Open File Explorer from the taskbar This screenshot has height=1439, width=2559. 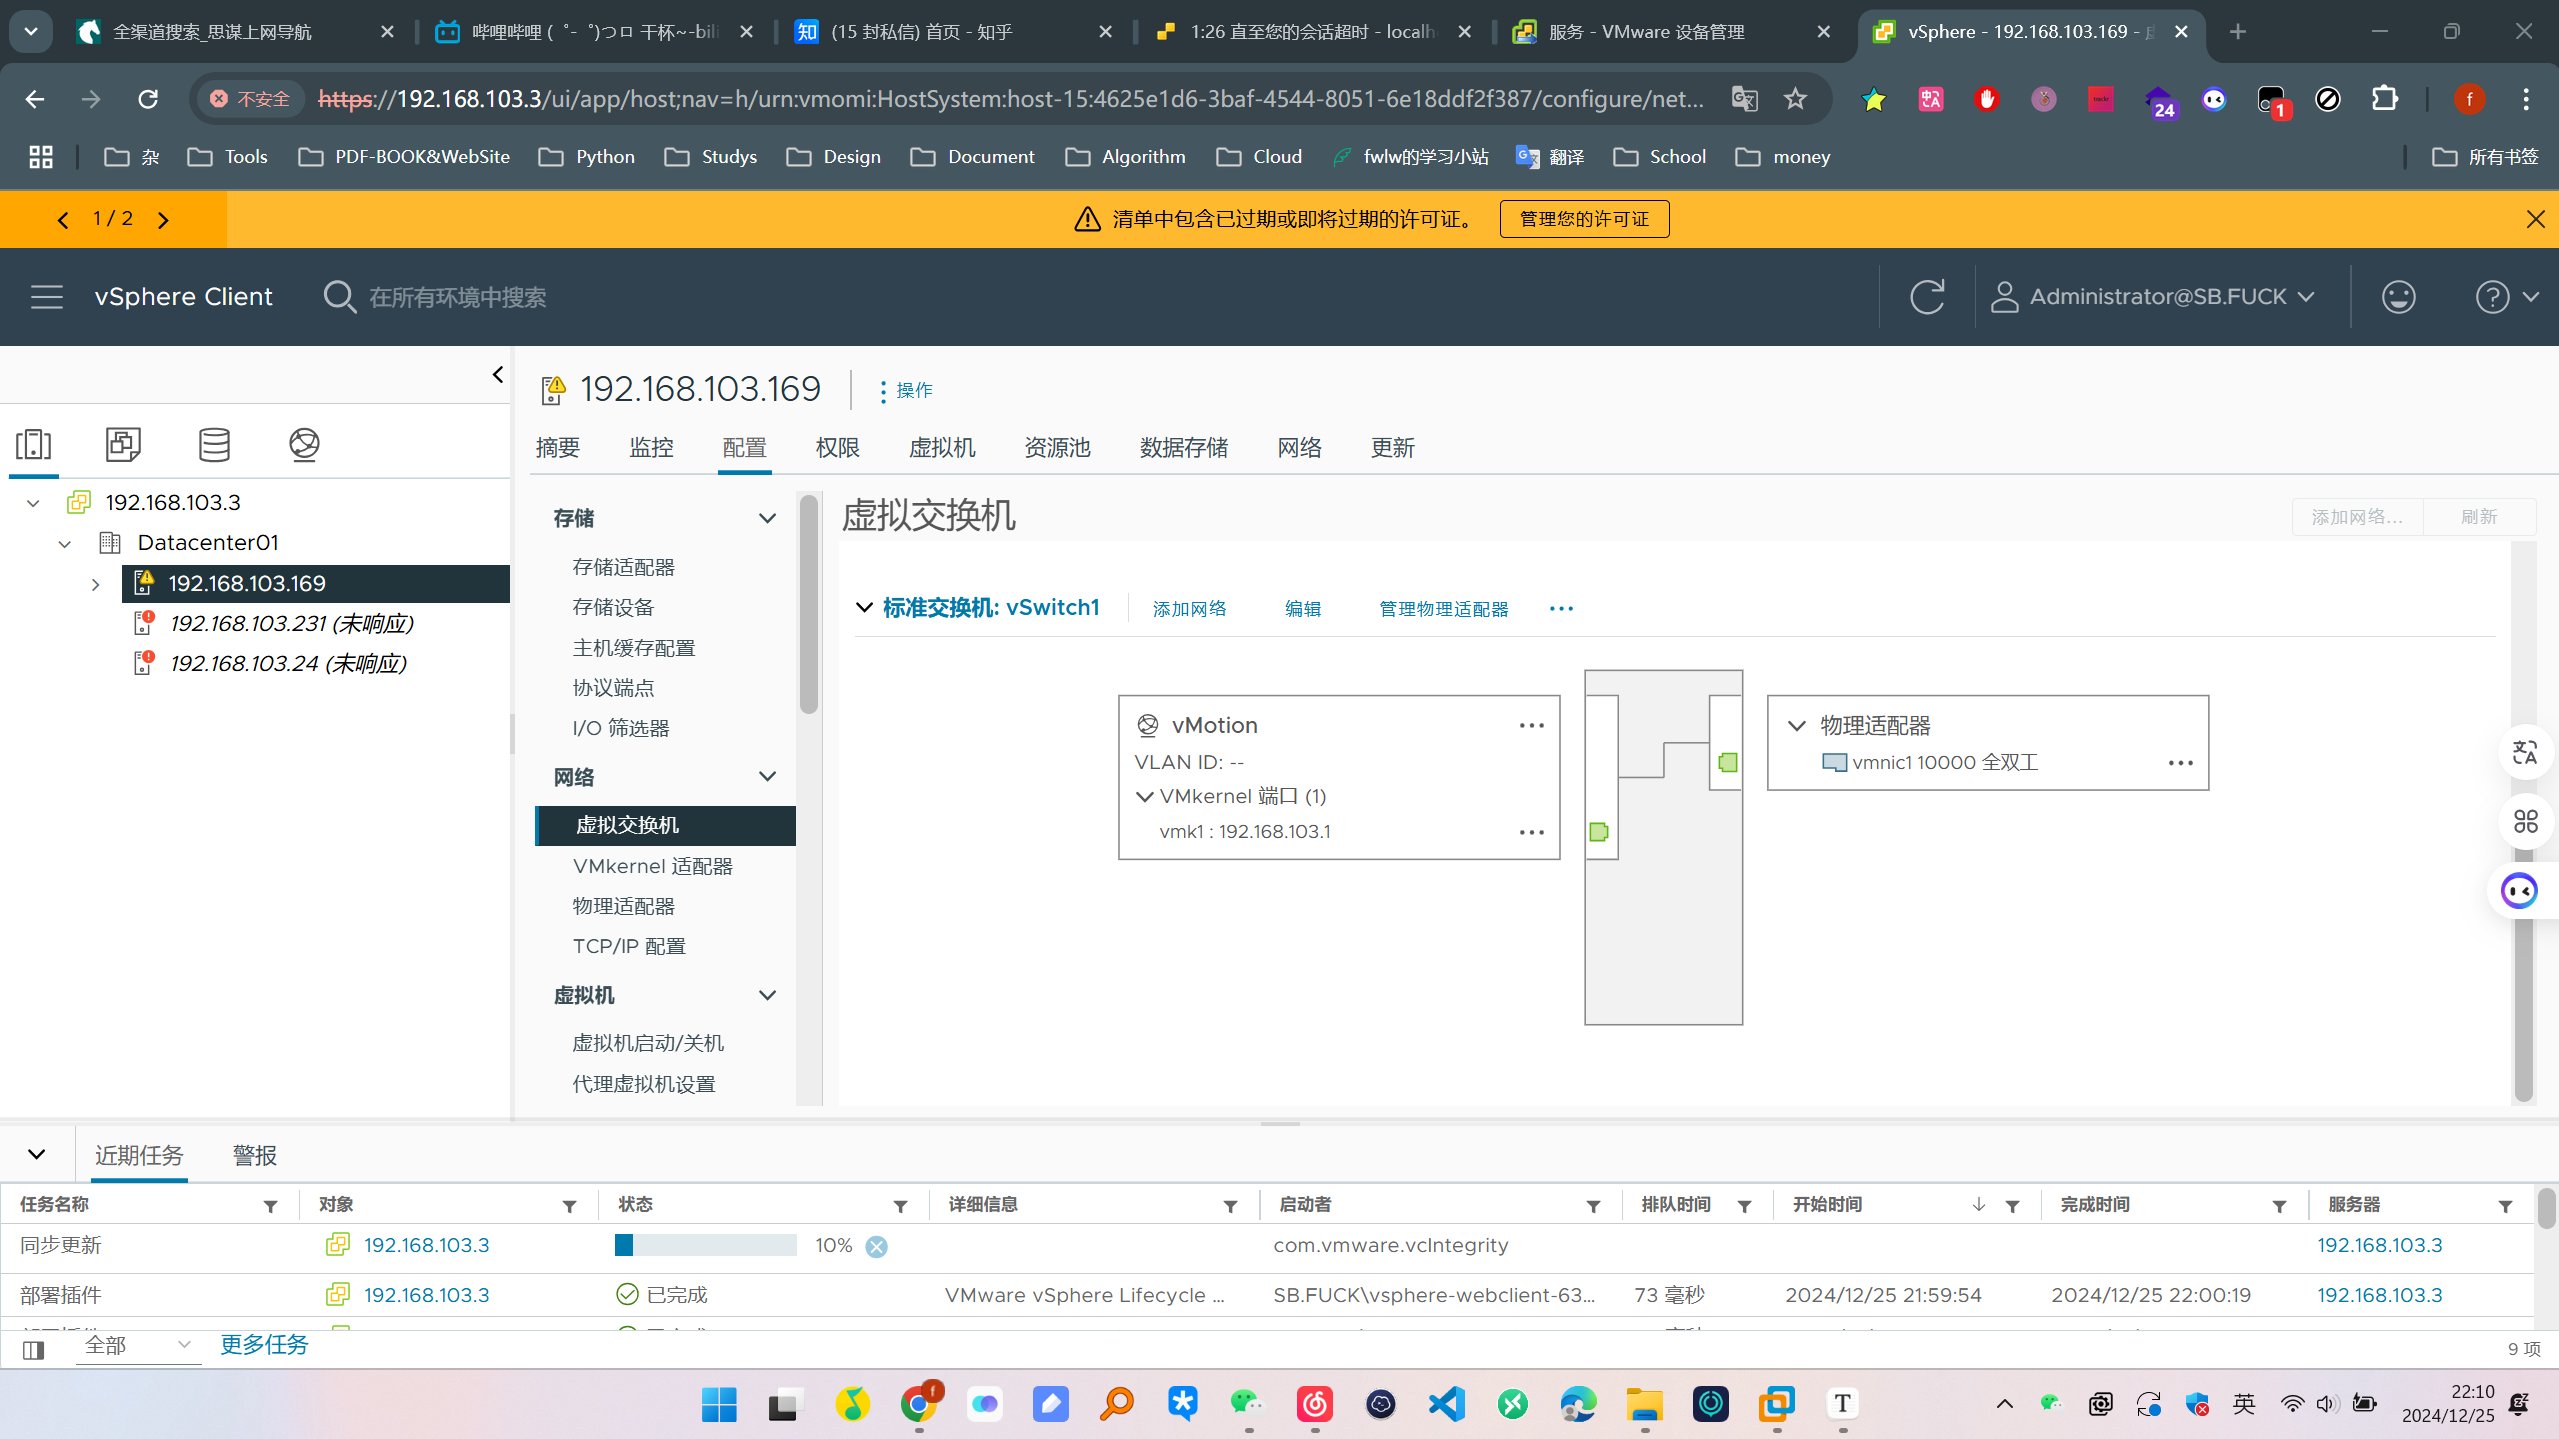[x=1644, y=1405]
